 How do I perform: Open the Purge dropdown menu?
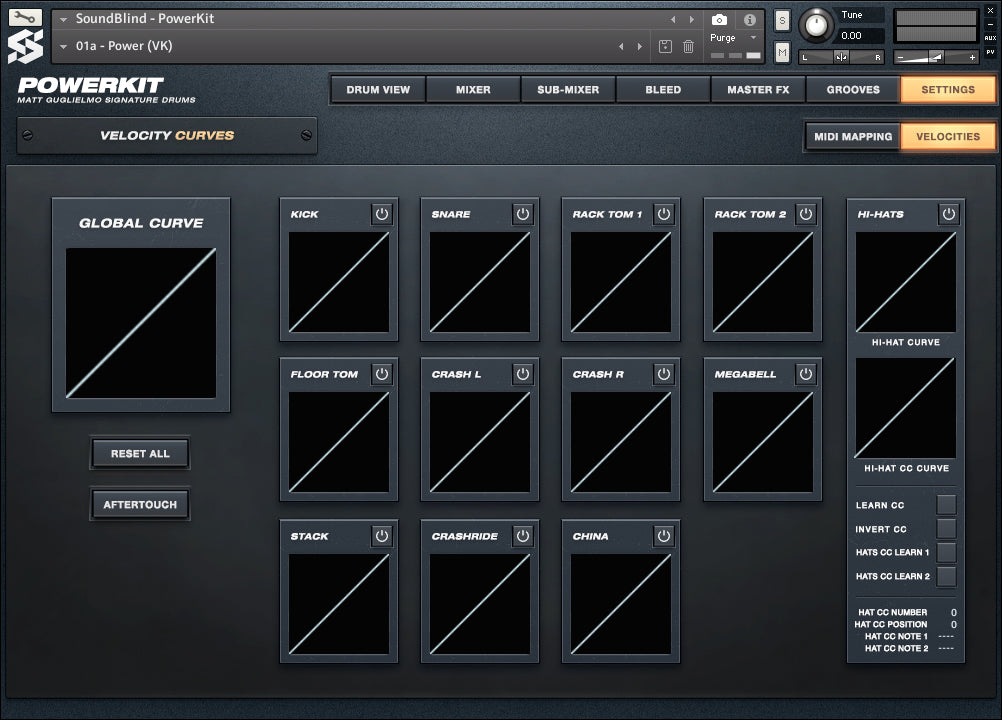(x=733, y=38)
